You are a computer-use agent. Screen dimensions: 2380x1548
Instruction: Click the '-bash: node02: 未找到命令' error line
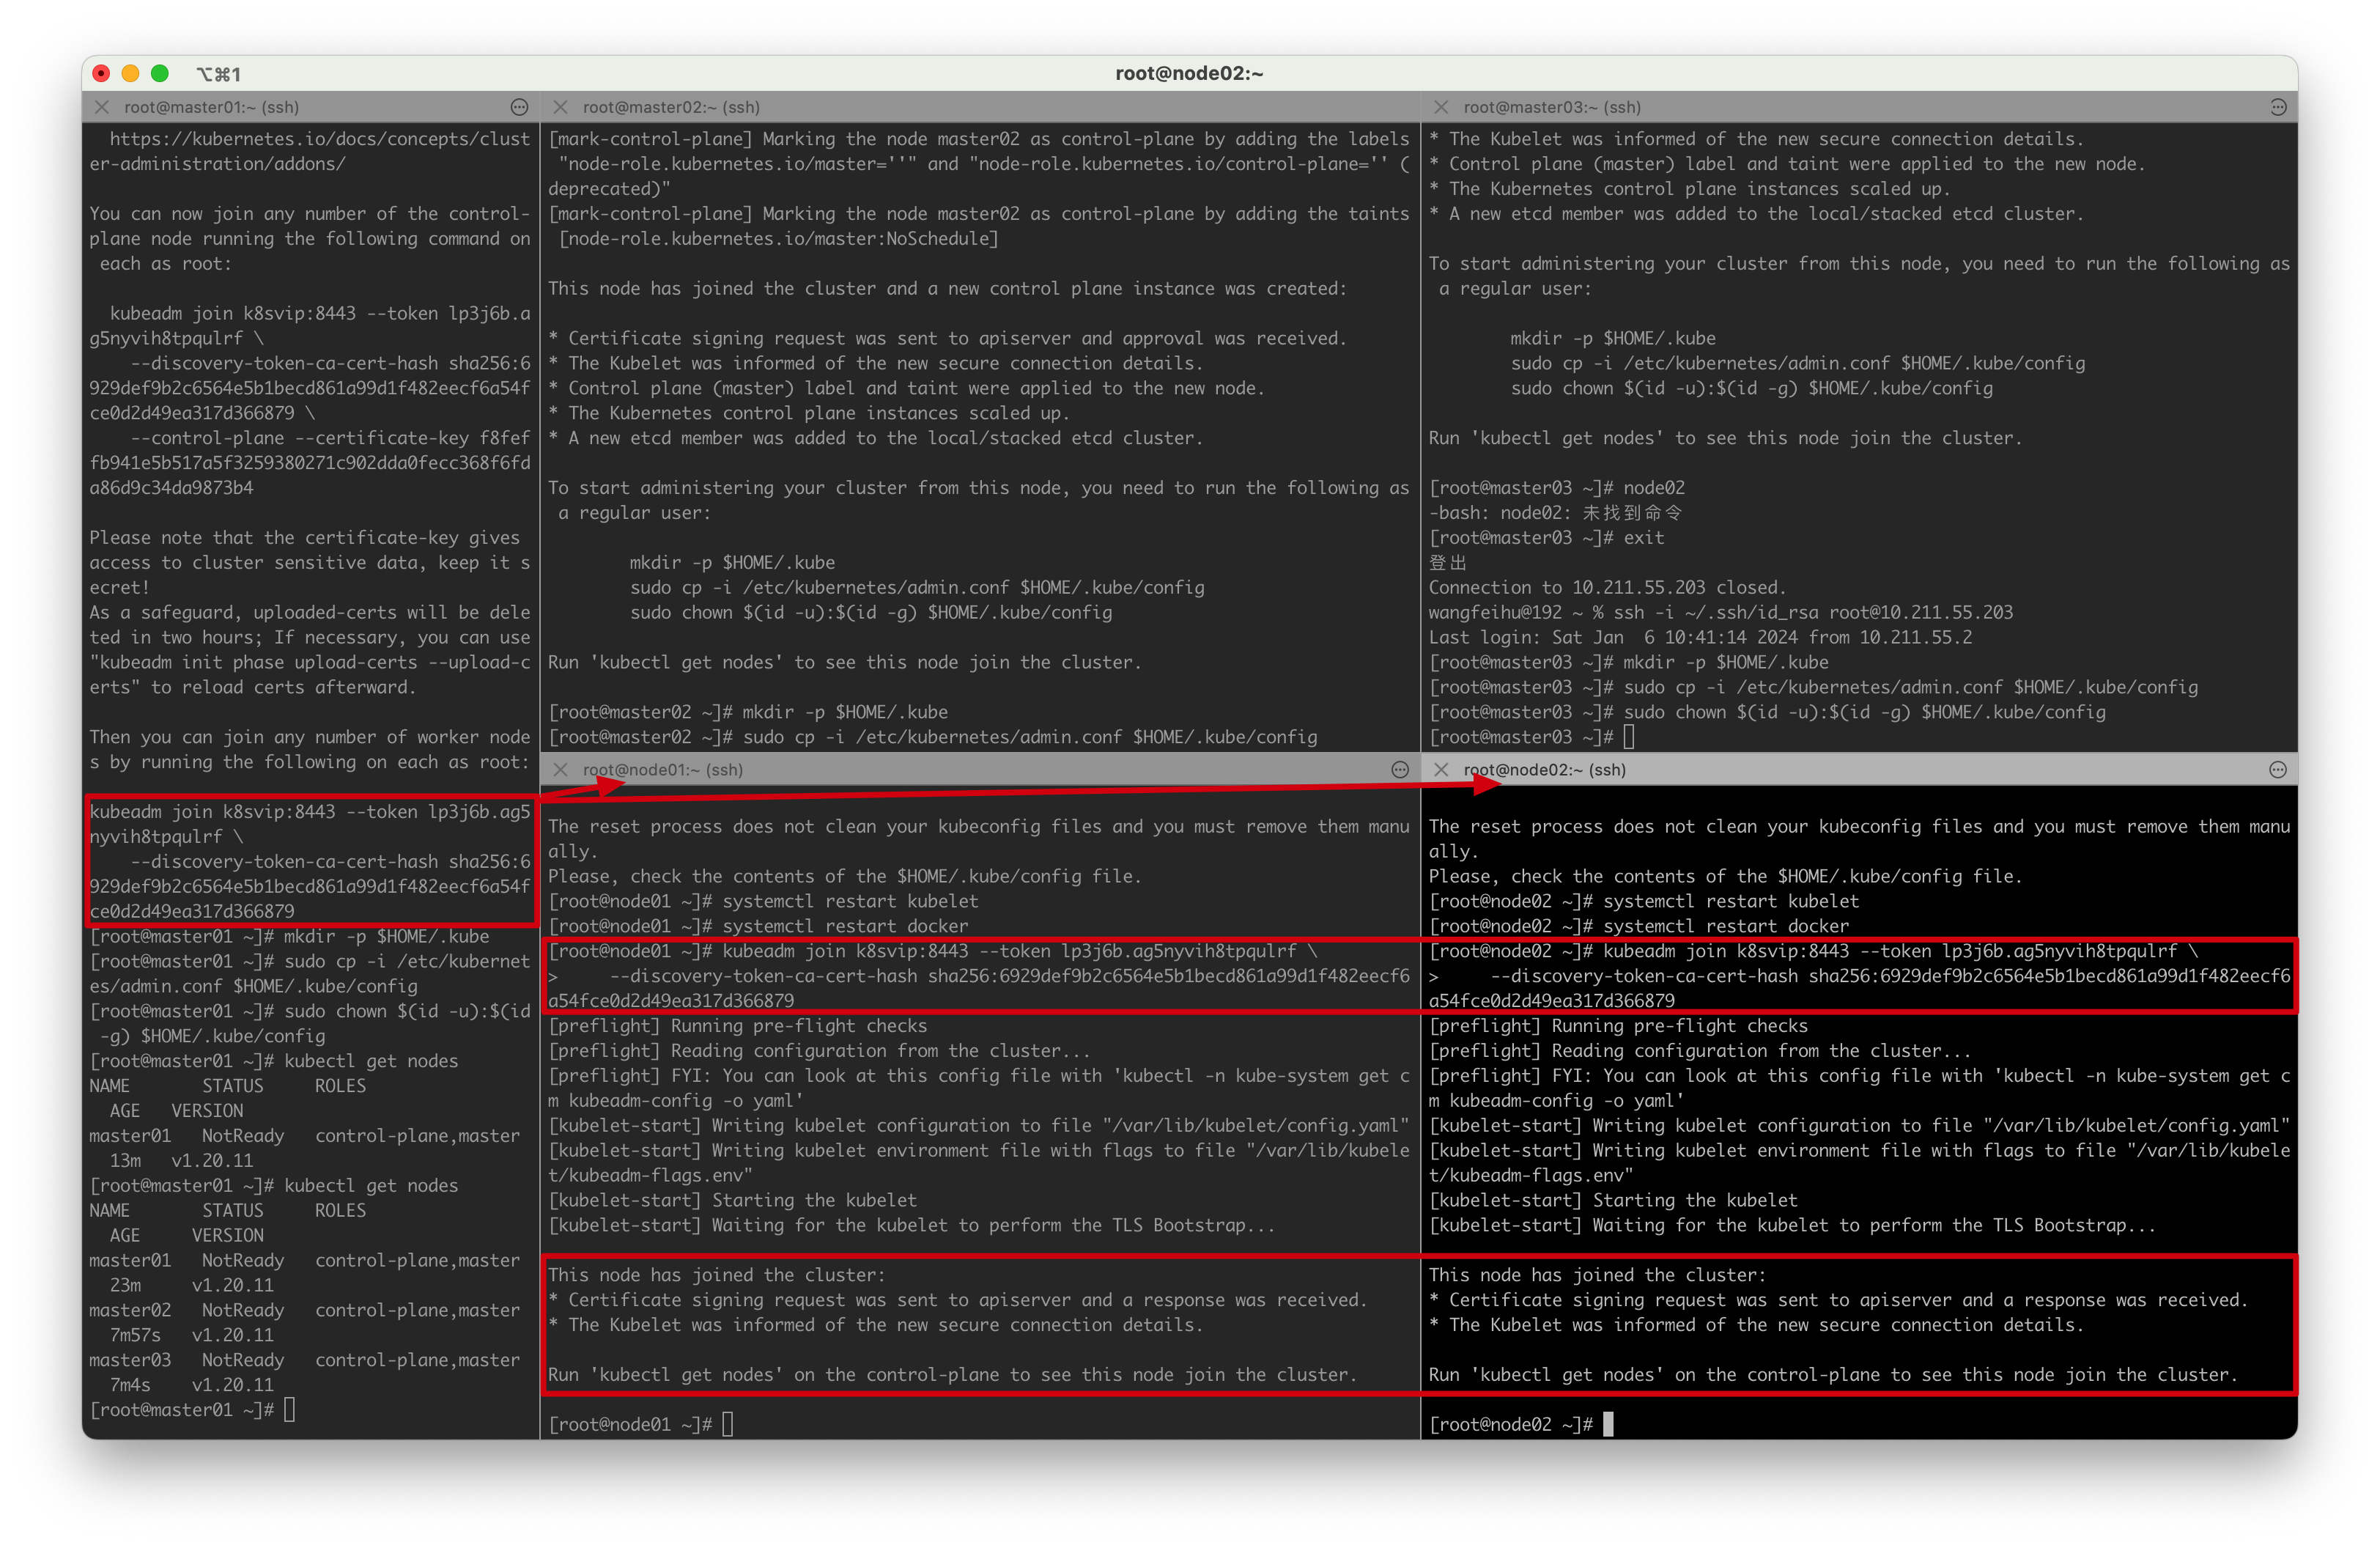1555,512
